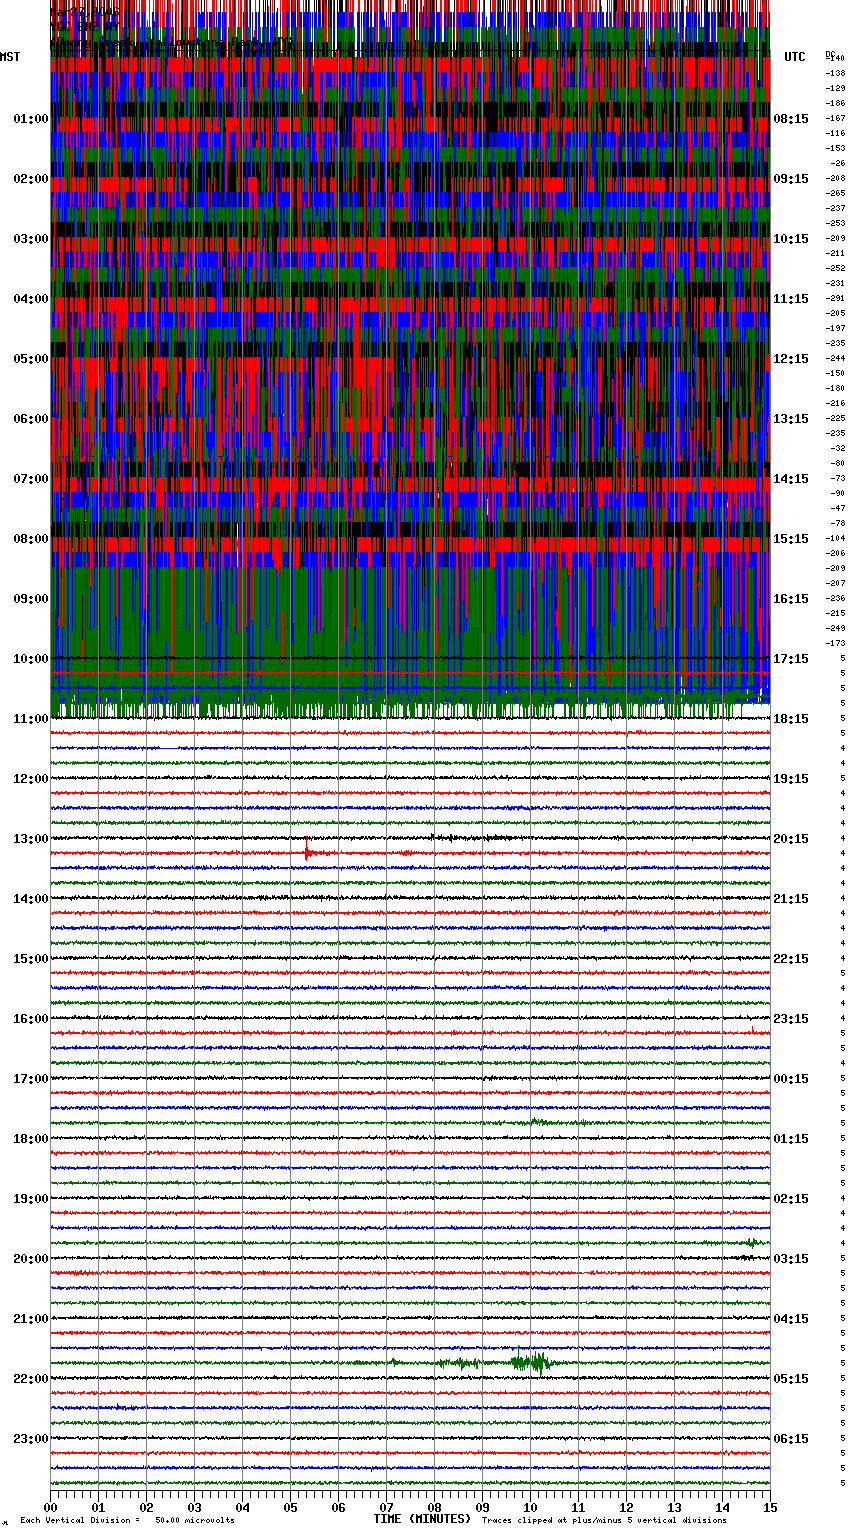The image size is (850, 1534).
Task: Click minute 08 on the bottom axis
Action: click(435, 1507)
